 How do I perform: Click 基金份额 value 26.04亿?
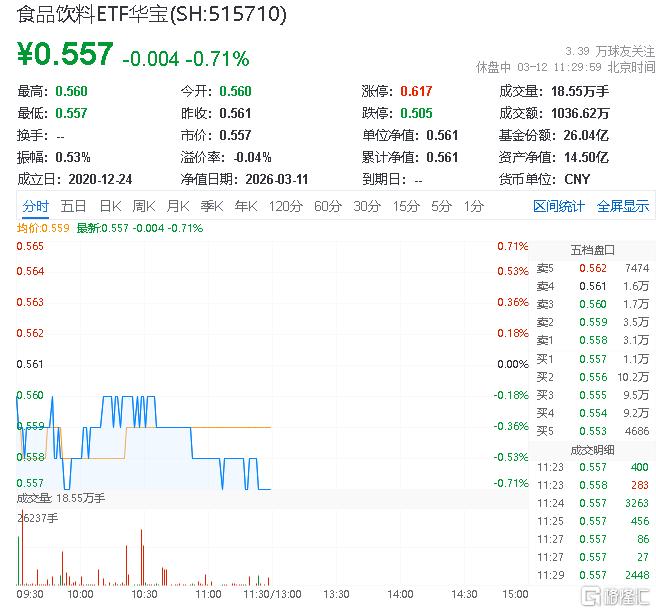click(586, 135)
